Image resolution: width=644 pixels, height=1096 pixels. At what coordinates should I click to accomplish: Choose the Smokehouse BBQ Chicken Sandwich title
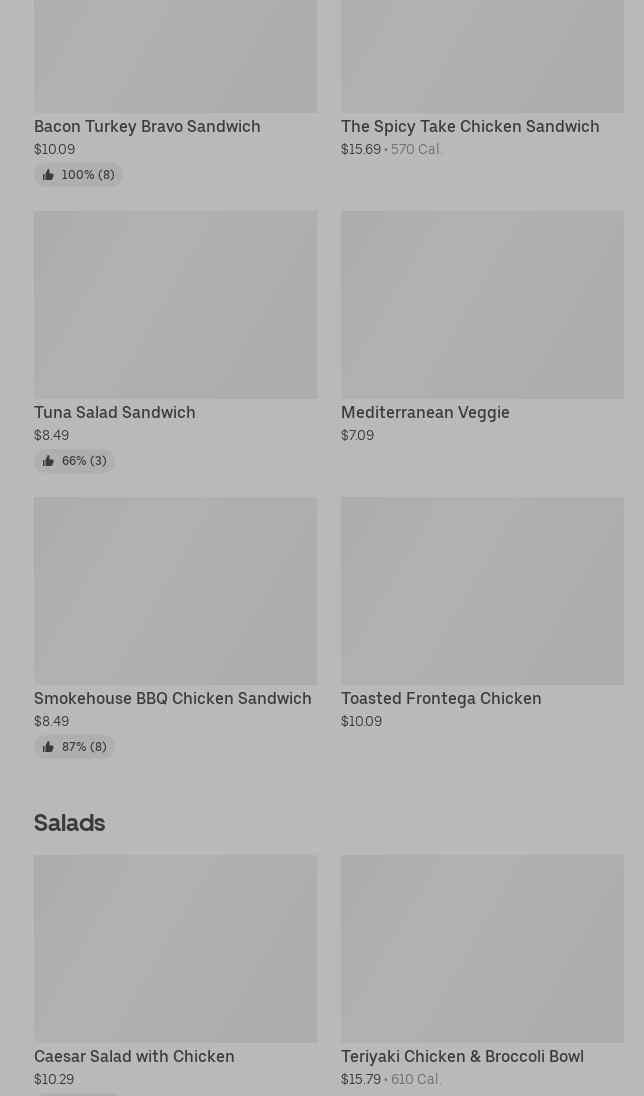[x=173, y=699]
